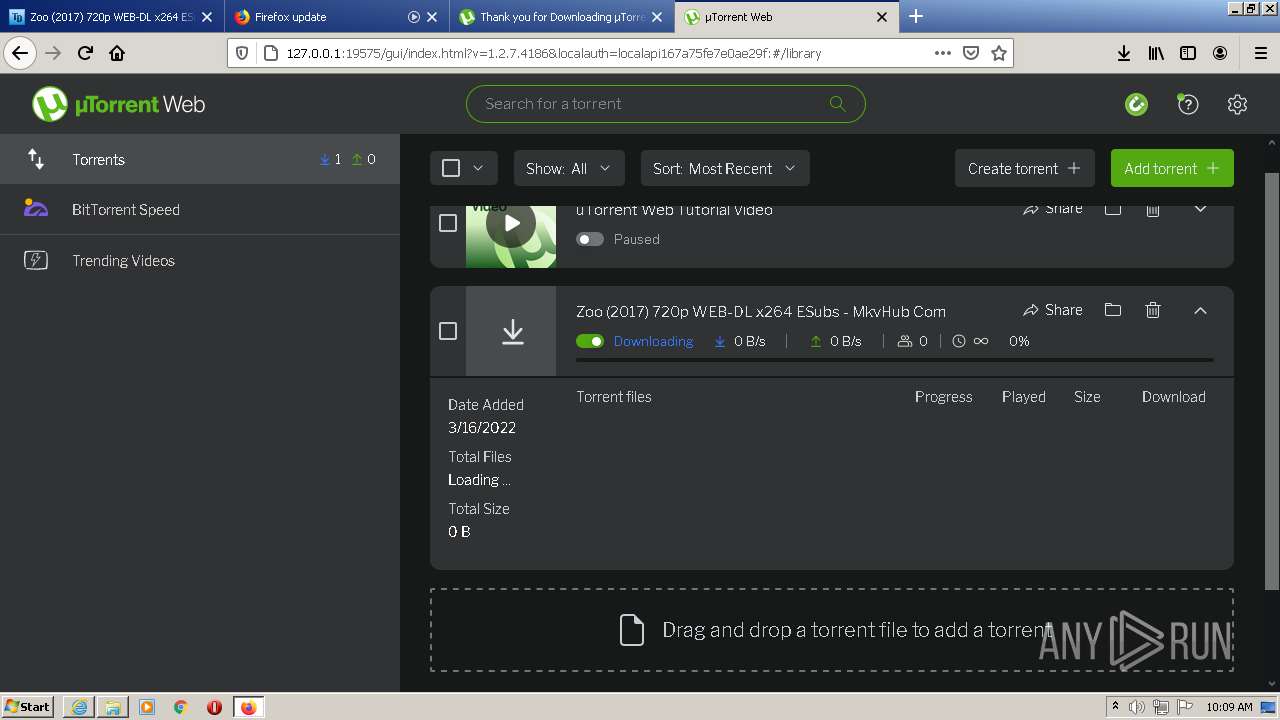This screenshot has width=1280, height=720.
Task: Share the µTorrent Web Tutorial Video
Action: (x=1052, y=209)
